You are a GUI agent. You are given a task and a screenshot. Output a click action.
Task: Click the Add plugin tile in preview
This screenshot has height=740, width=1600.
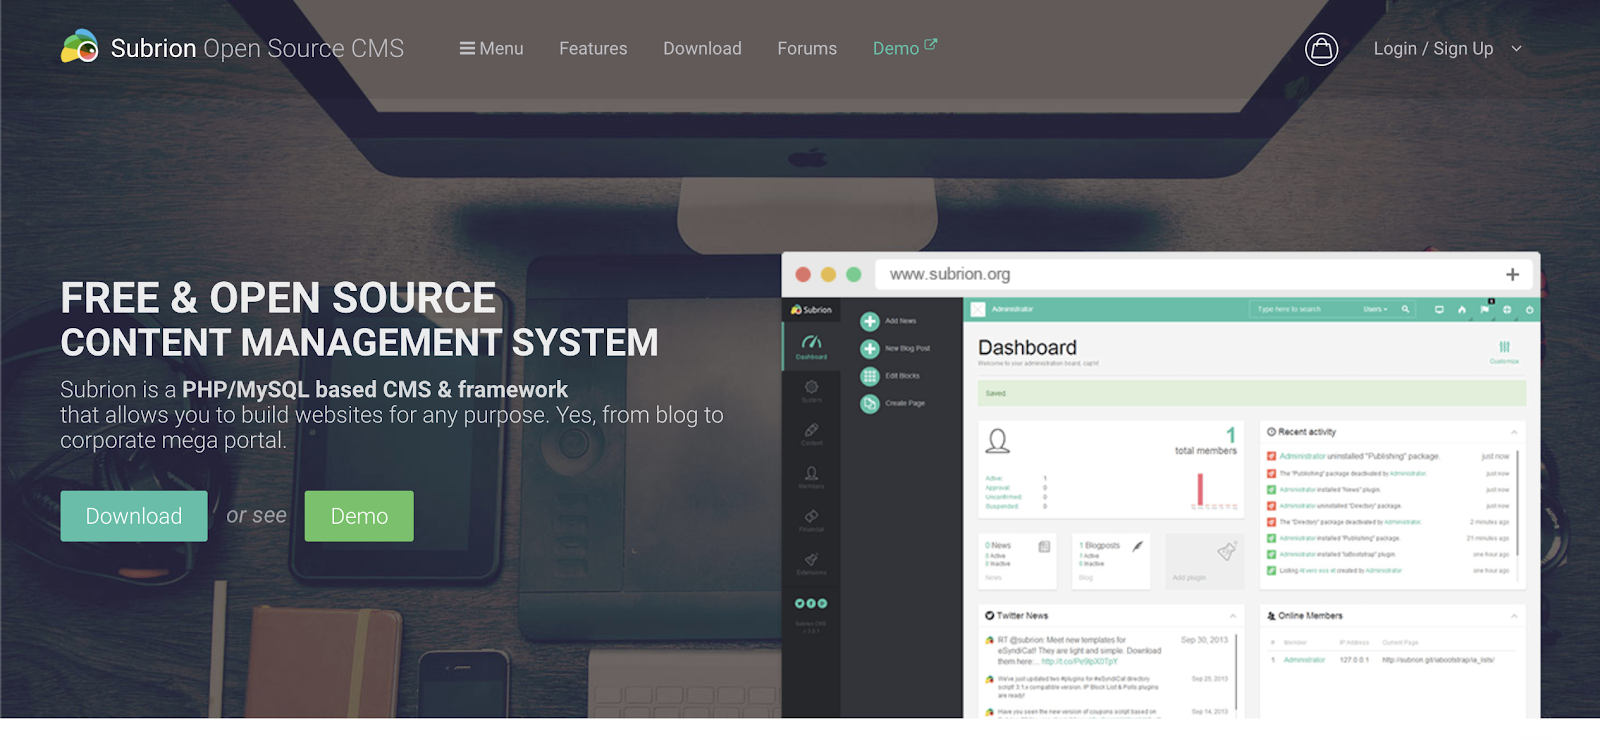pos(1204,561)
